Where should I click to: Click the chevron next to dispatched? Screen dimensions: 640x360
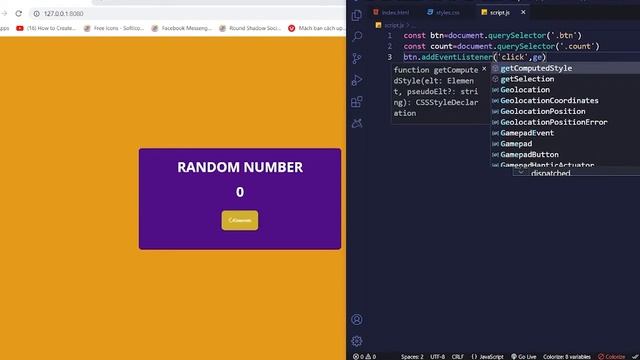coord(521,172)
